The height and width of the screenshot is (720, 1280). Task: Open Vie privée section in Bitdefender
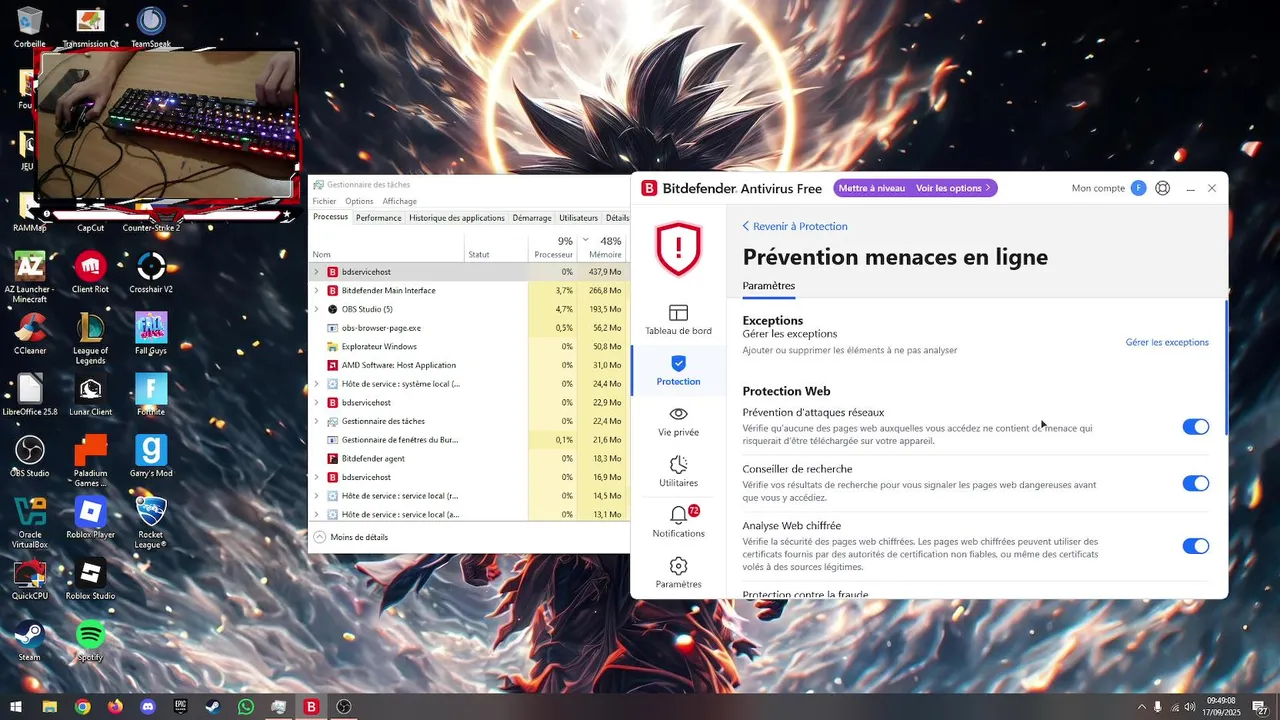[x=678, y=422]
